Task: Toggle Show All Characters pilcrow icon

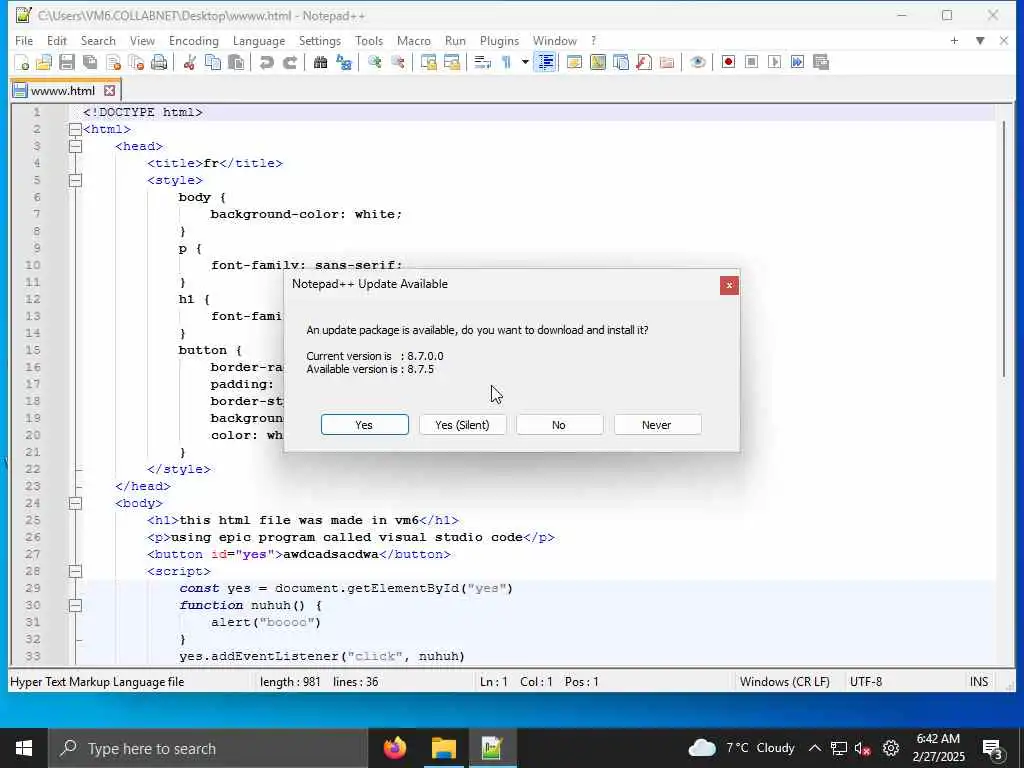Action: point(506,63)
